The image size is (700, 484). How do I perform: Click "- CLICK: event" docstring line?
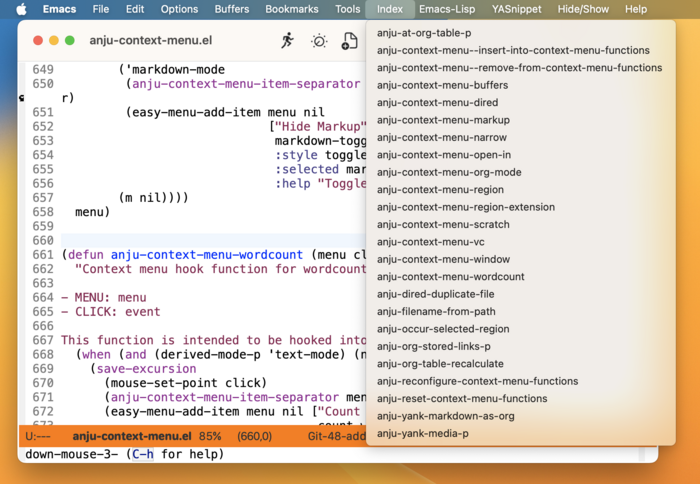click(110, 312)
